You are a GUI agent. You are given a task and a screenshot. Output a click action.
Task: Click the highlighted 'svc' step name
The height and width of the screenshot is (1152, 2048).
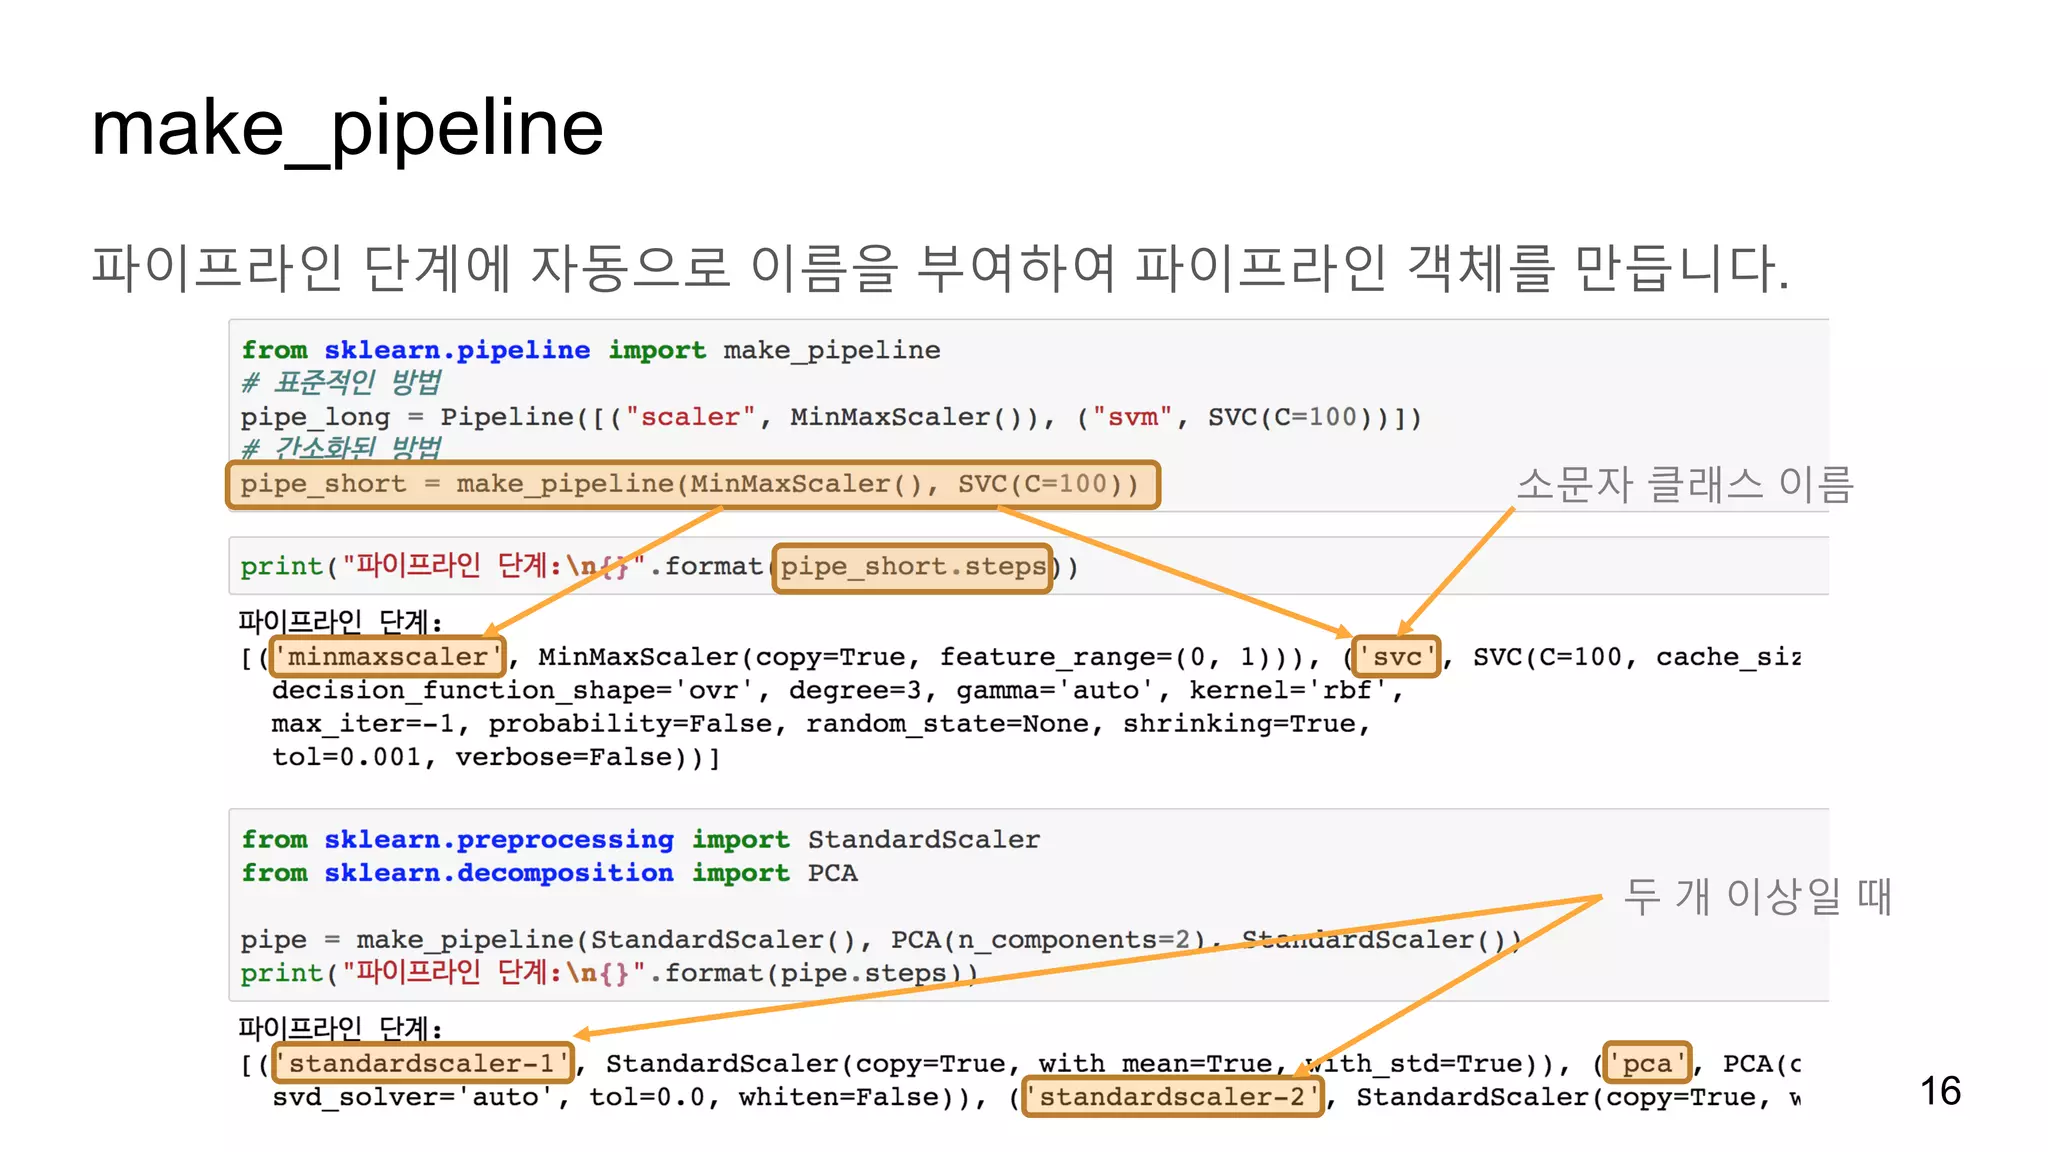[1396, 657]
